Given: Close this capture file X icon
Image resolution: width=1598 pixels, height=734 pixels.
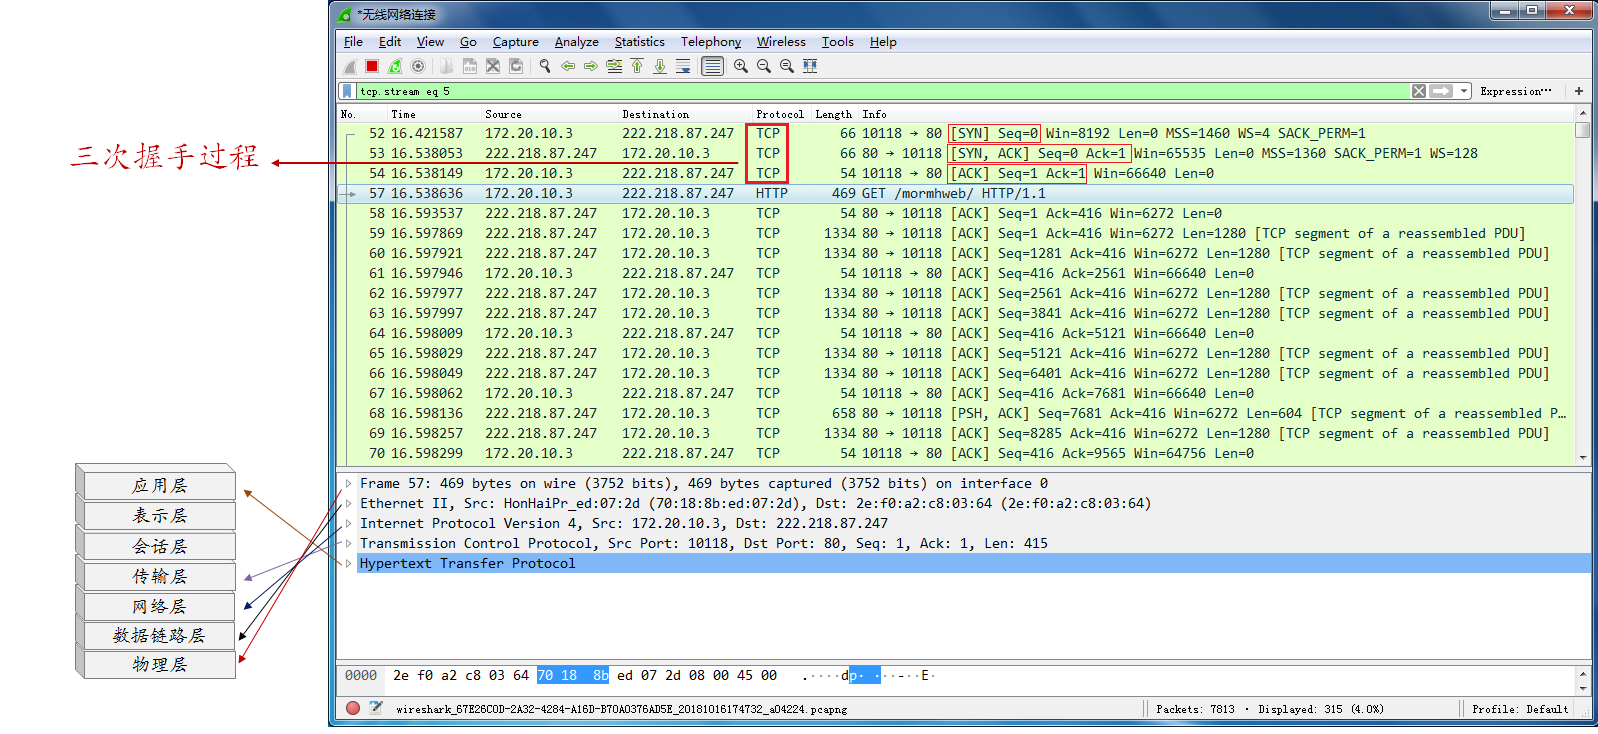Looking at the screenshot, I should point(493,66).
